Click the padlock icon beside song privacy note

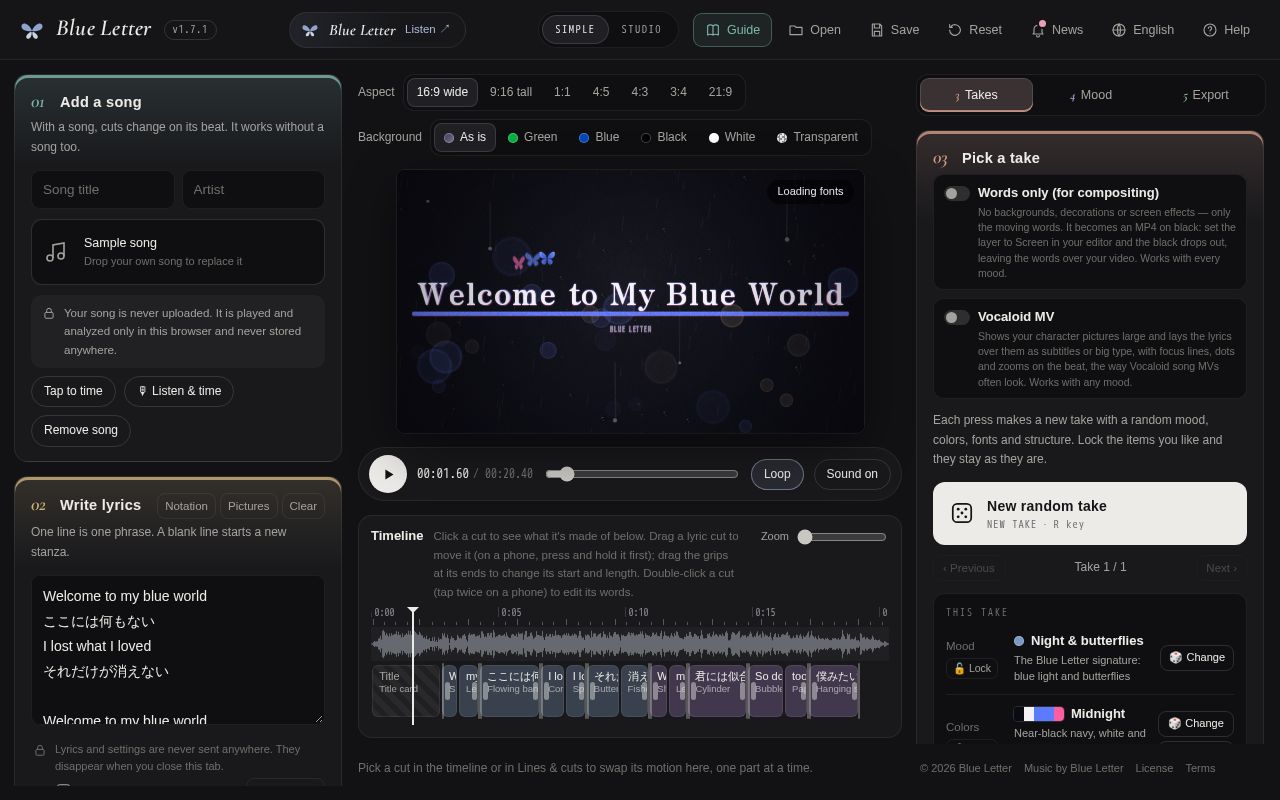coord(48,313)
